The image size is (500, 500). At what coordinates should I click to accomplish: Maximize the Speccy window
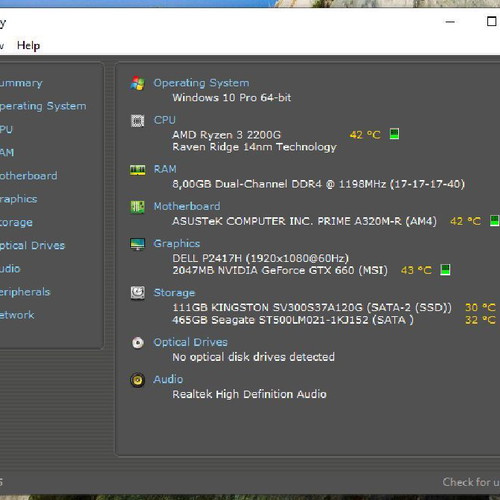click(x=492, y=22)
